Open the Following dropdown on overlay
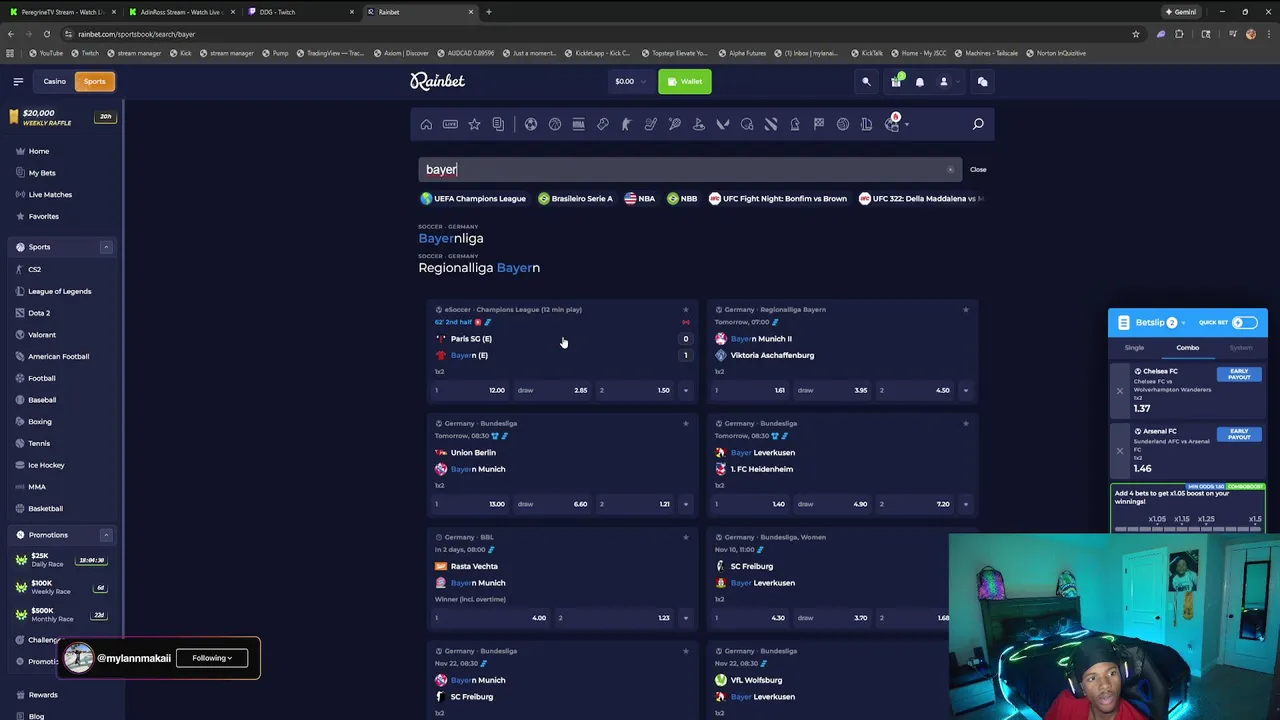Image resolution: width=1280 pixels, height=720 pixels. coord(212,658)
